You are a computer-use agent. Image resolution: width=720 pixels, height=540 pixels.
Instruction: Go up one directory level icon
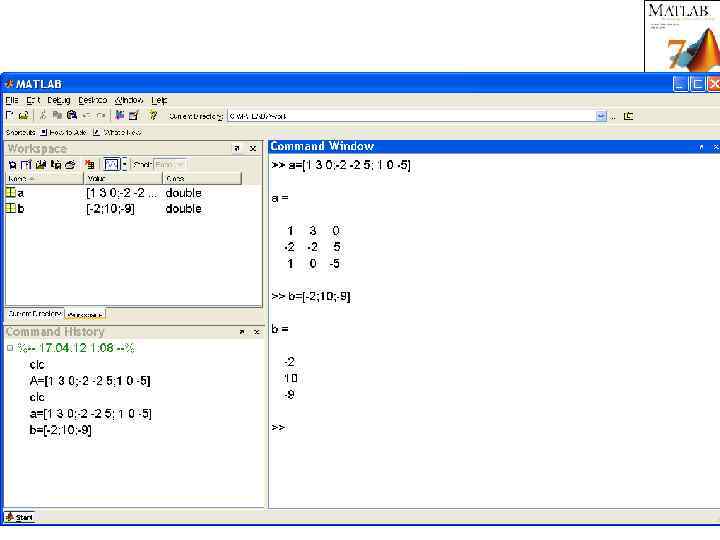coord(628,116)
